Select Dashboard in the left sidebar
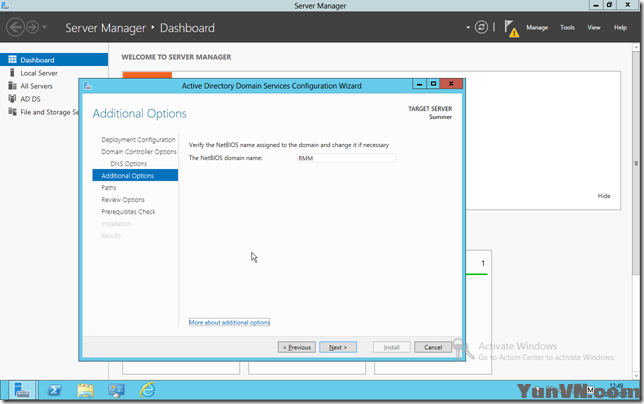Image resolution: width=644 pixels, height=404 pixels. tap(54, 60)
